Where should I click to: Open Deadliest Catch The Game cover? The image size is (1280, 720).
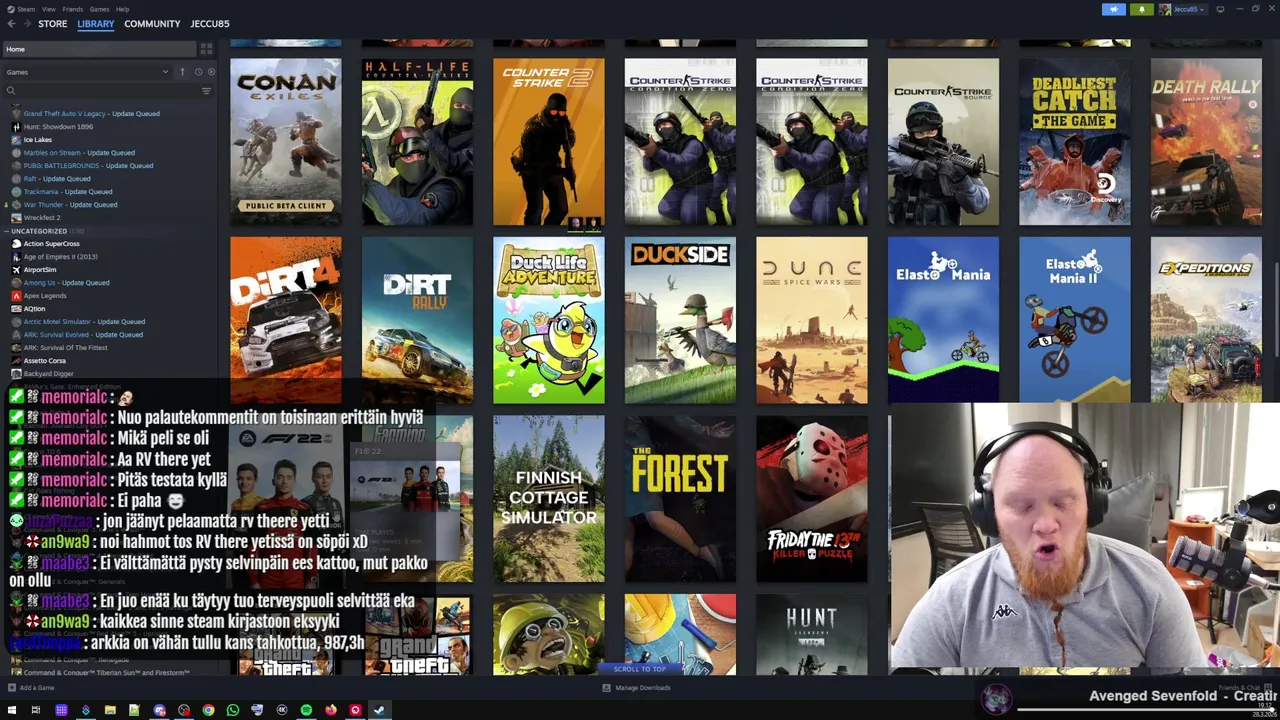tap(1075, 142)
